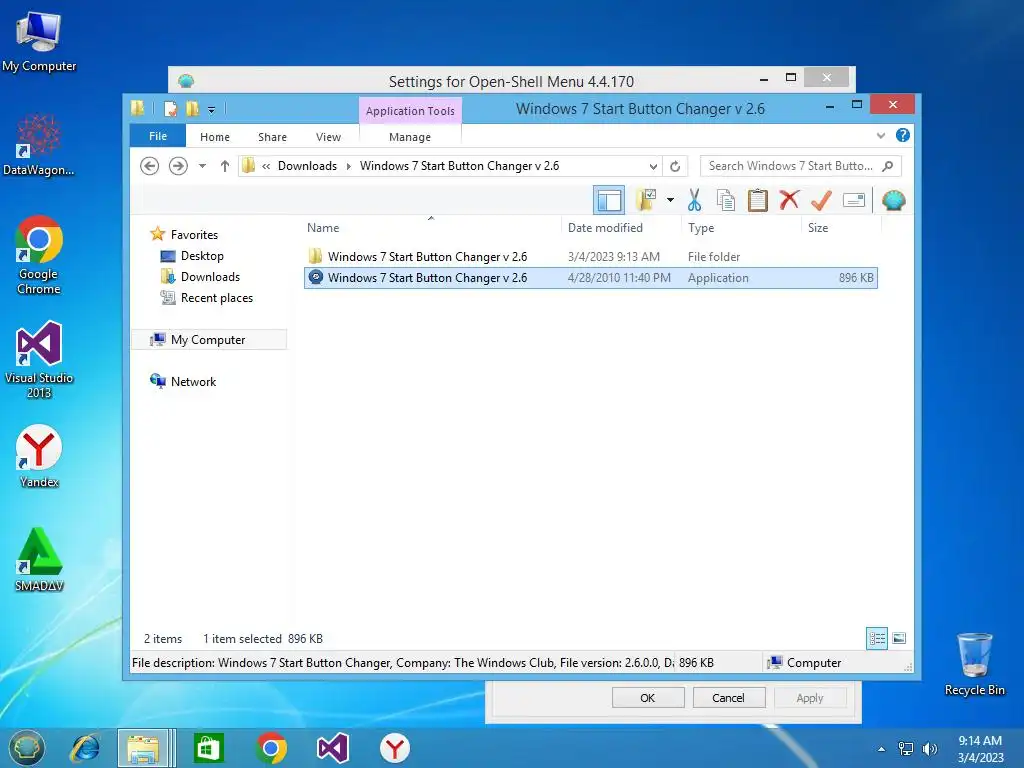Open Yandex browser from the taskbar
1024x768 pixels.
click(394, 748)
